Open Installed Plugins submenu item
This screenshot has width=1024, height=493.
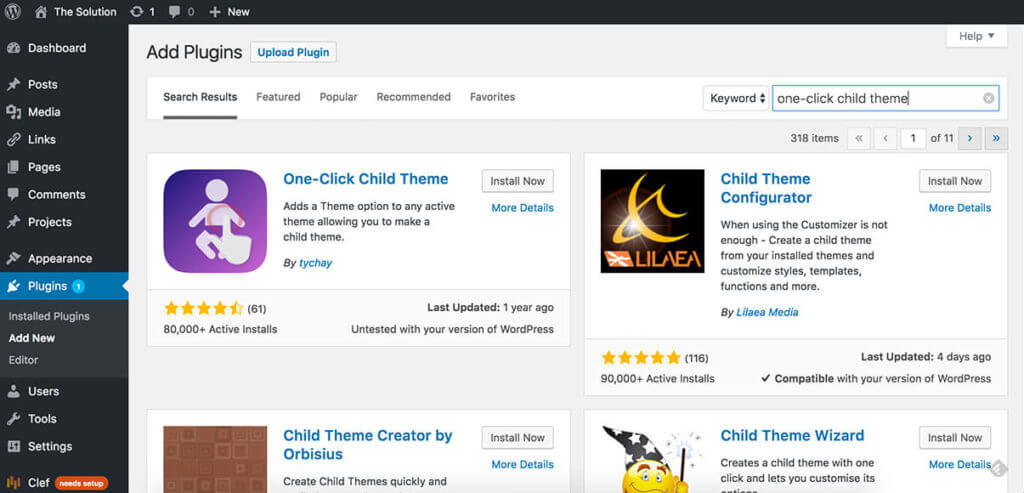click(49, 316)
